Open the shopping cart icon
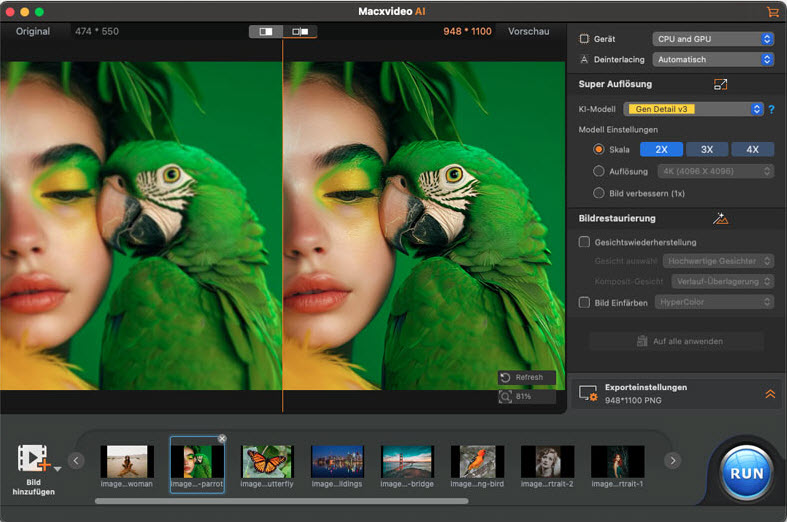This screenshot has height=522, width=787. 772,11
